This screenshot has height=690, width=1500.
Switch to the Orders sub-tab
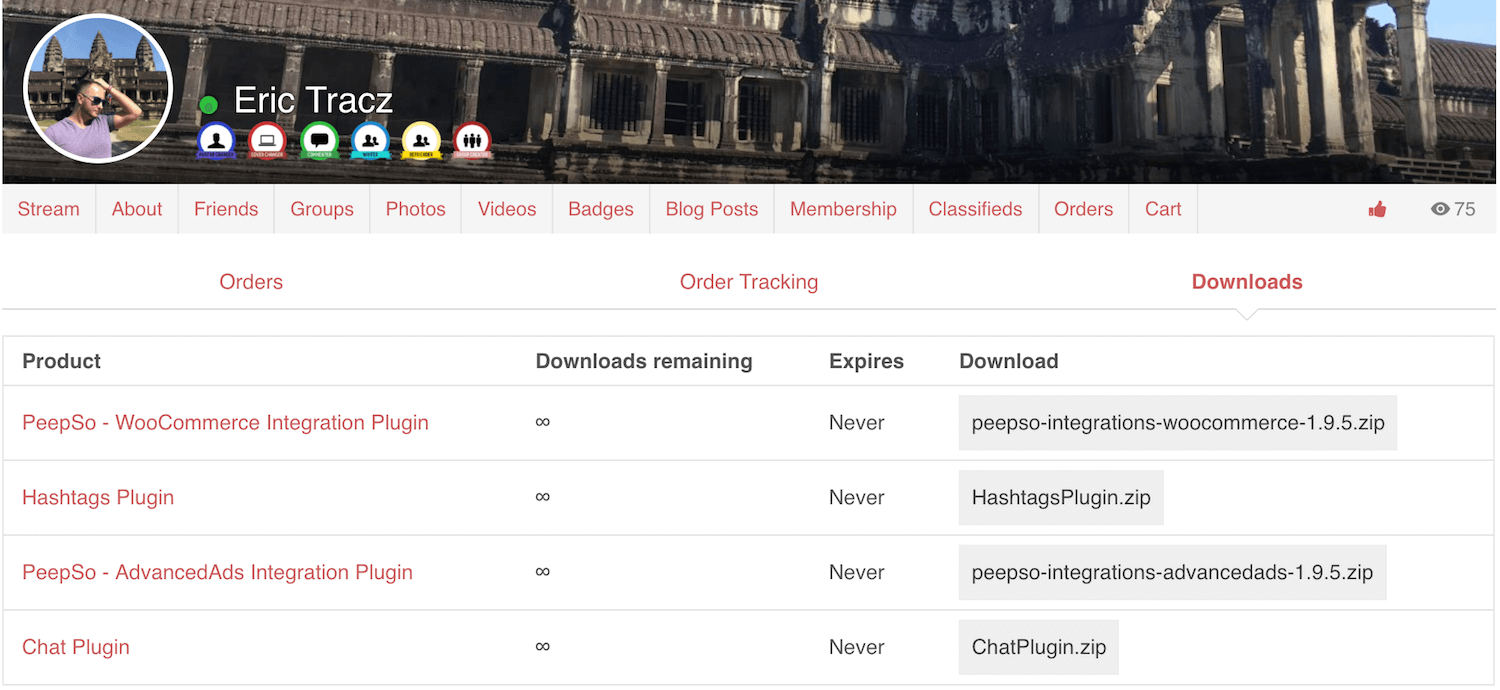(251, 282)
